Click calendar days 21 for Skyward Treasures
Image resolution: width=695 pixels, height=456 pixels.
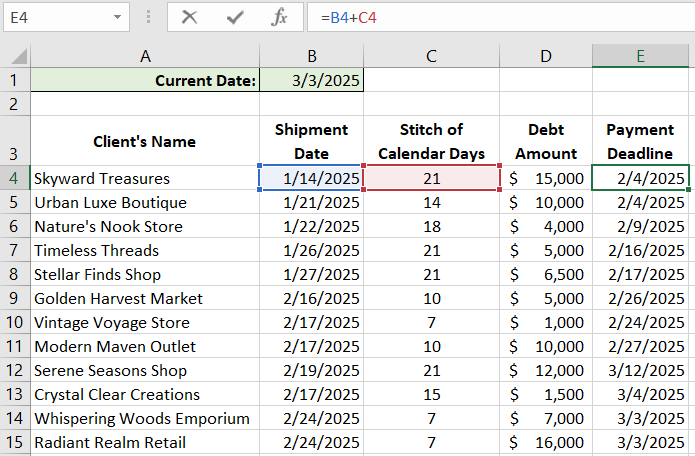tap(431, 178)
